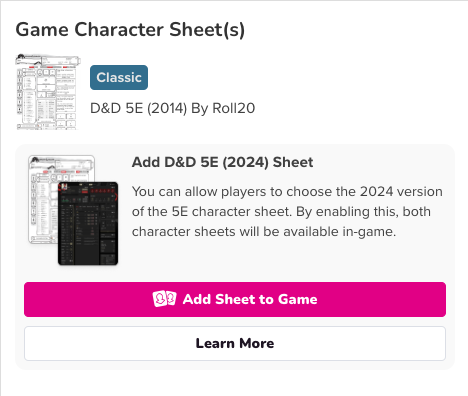Image resolution: width=468 pixels, height=396 pixels.
Task: Click the Game Character Sheet(s) heading
Action: tap(130, 30)
